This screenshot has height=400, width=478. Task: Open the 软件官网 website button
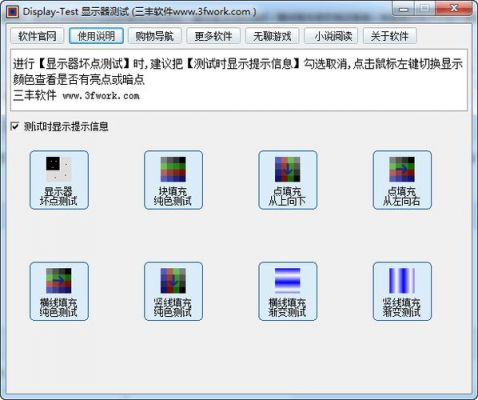click(x=37, y=36)
